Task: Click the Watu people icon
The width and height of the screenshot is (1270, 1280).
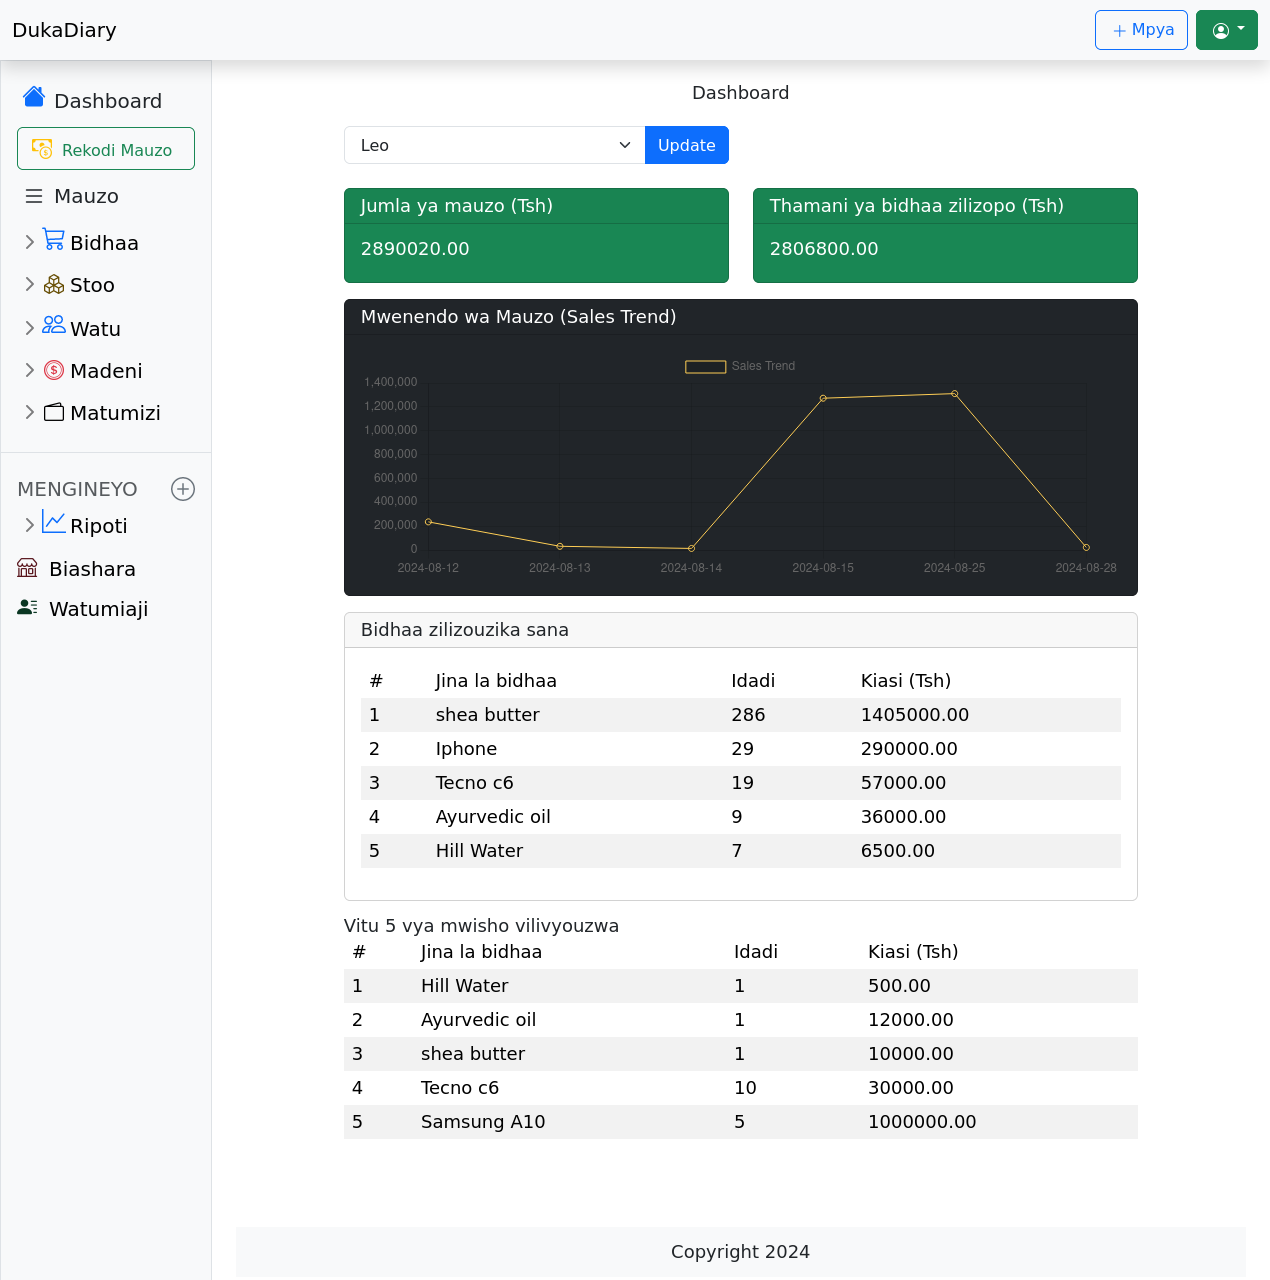Action: (54, 325)
